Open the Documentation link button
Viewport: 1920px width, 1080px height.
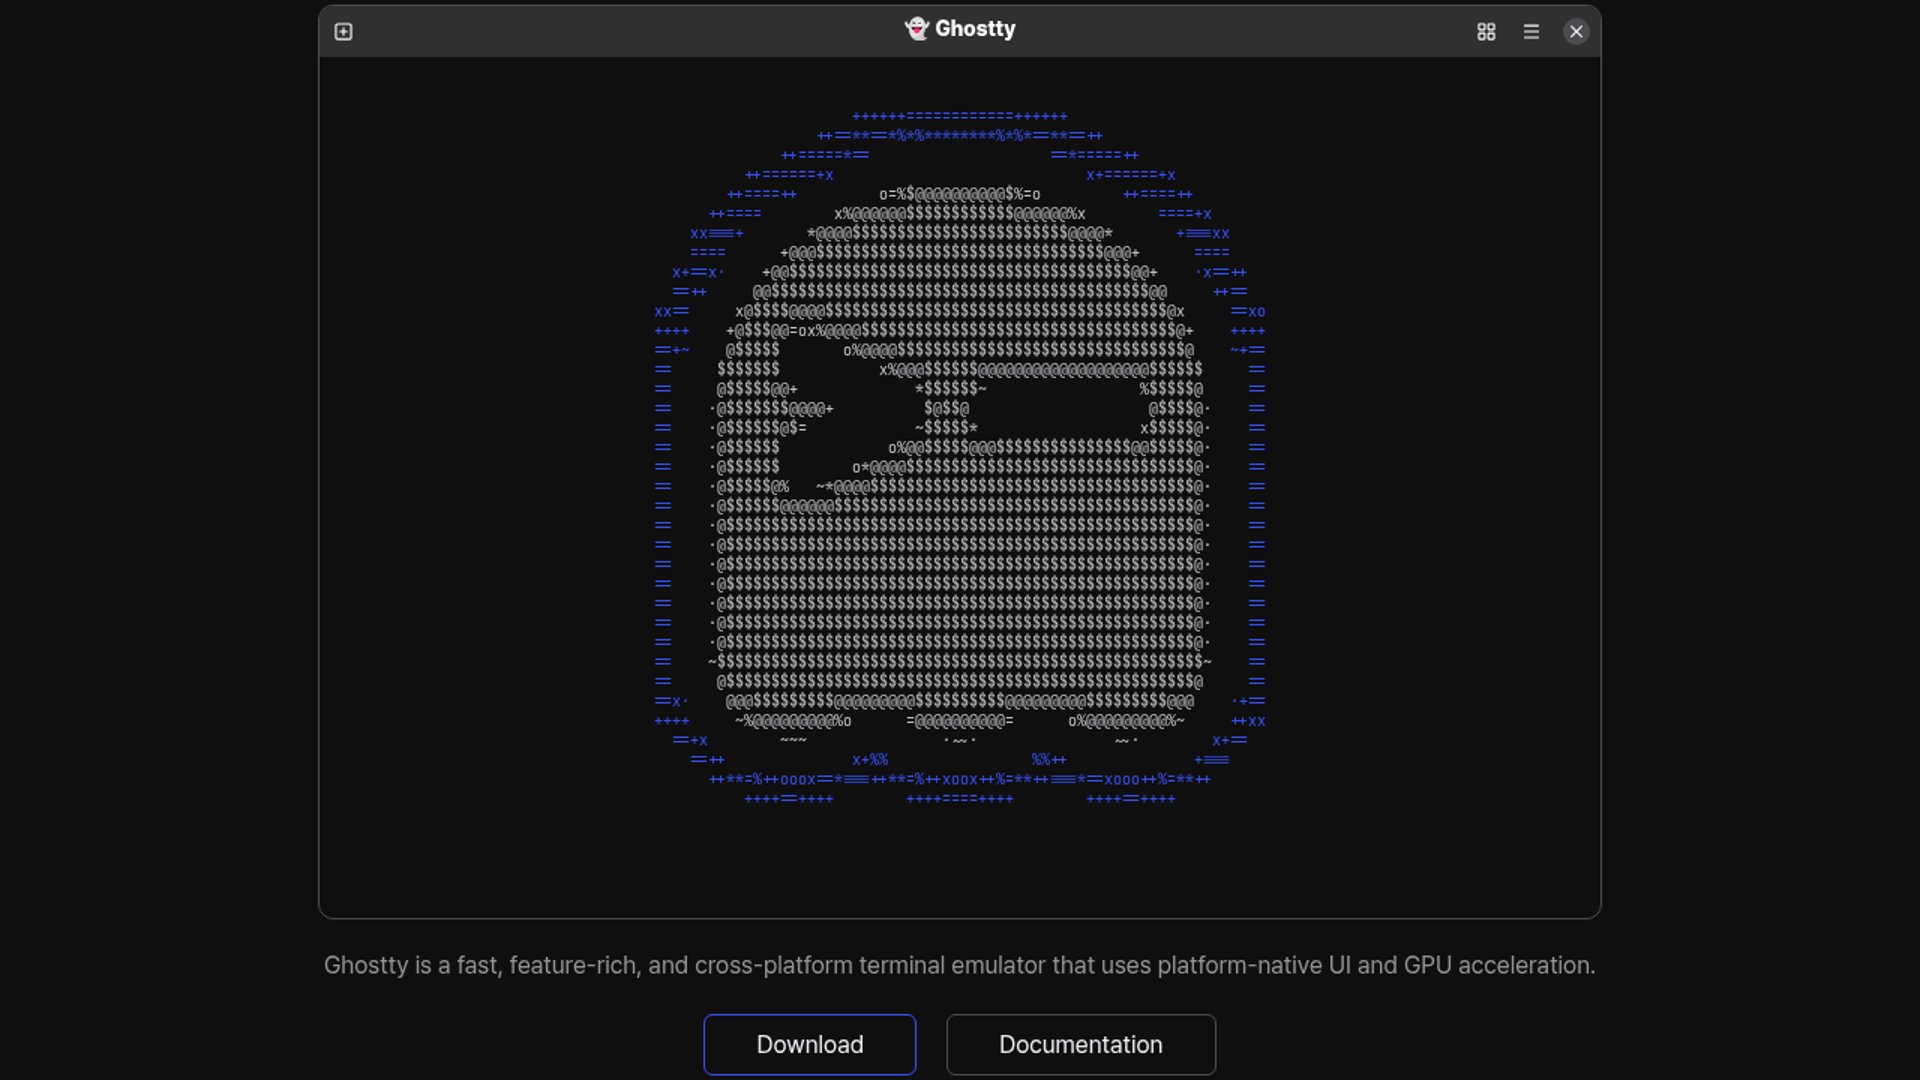click(1080, 1045)
